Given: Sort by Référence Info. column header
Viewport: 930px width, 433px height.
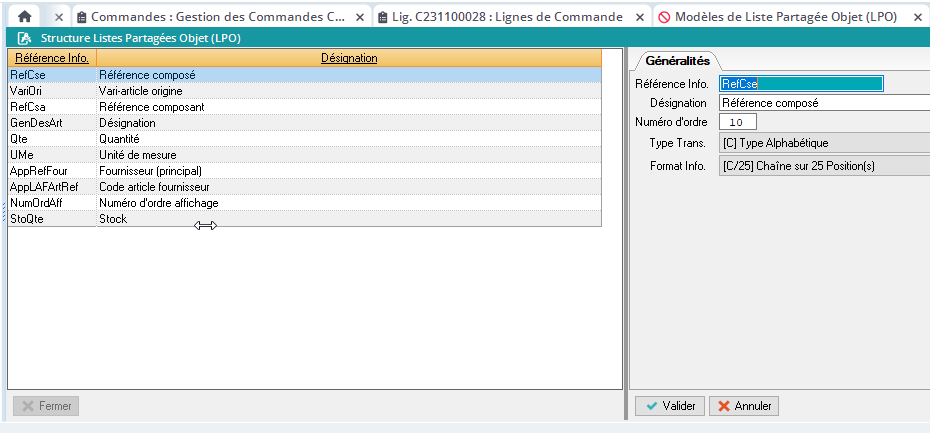Looking at the screenshot, I should click(52, 58).
